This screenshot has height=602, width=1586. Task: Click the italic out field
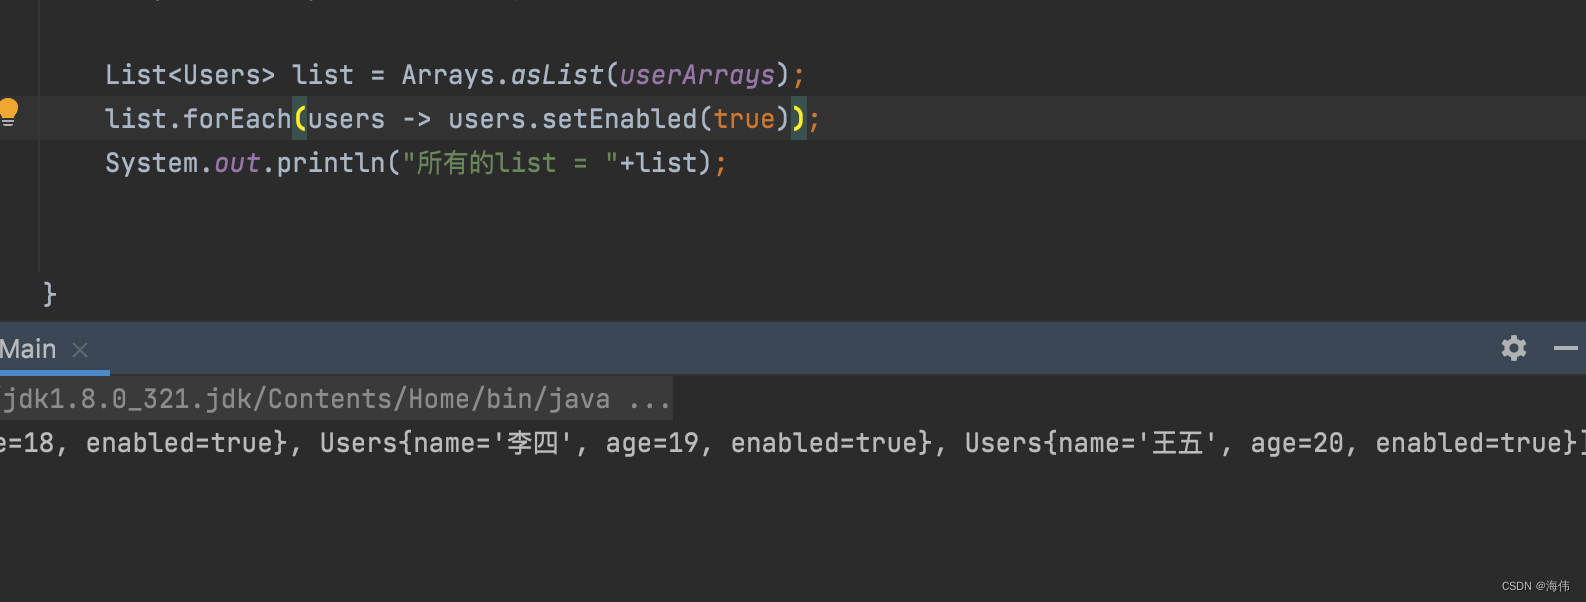[x=237, y=163]
